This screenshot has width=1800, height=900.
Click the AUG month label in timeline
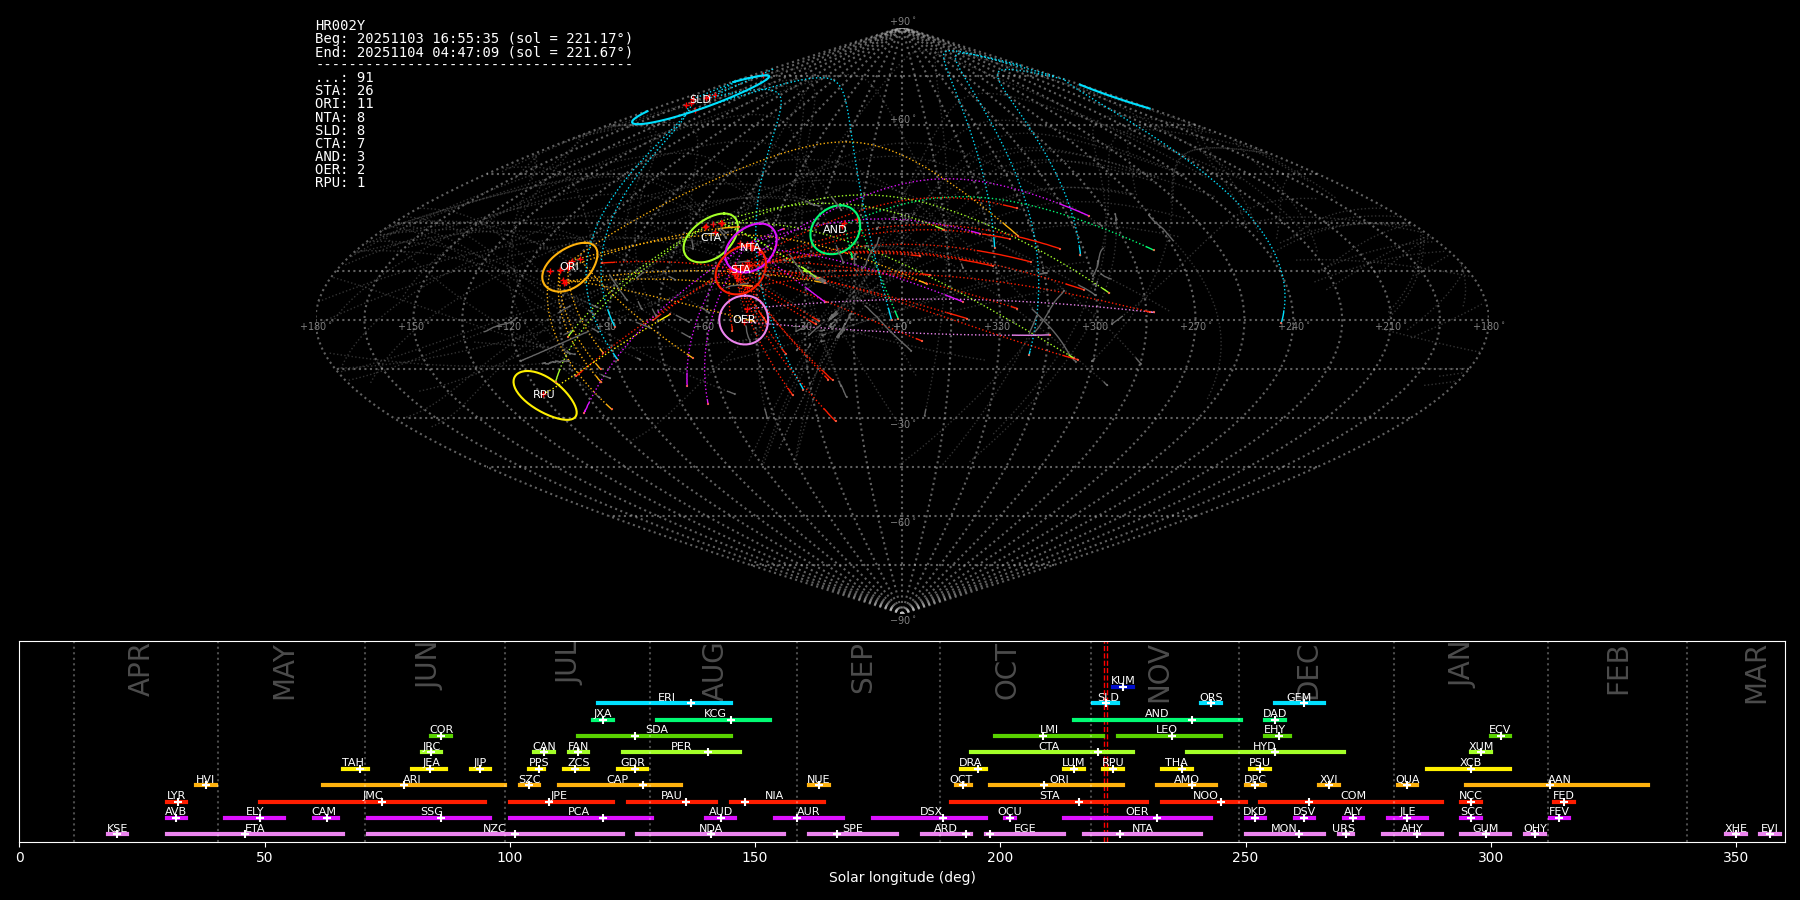tap(713, 672)
